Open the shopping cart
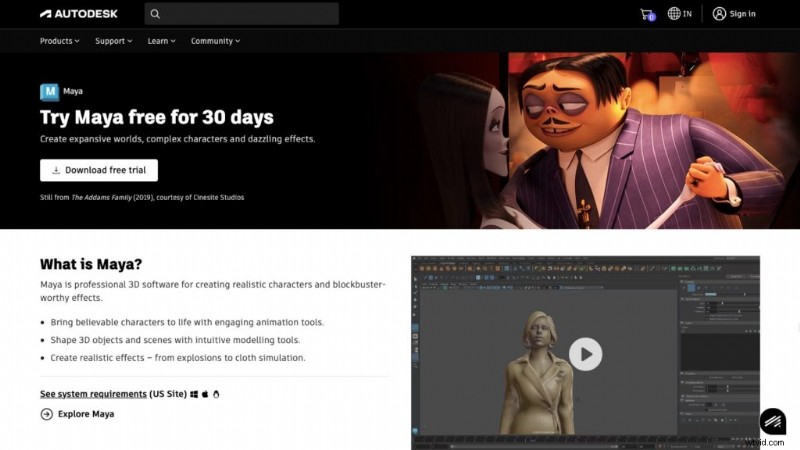Image resolution: width=800 pixels, height=450 pixels. tap(647, 14)
